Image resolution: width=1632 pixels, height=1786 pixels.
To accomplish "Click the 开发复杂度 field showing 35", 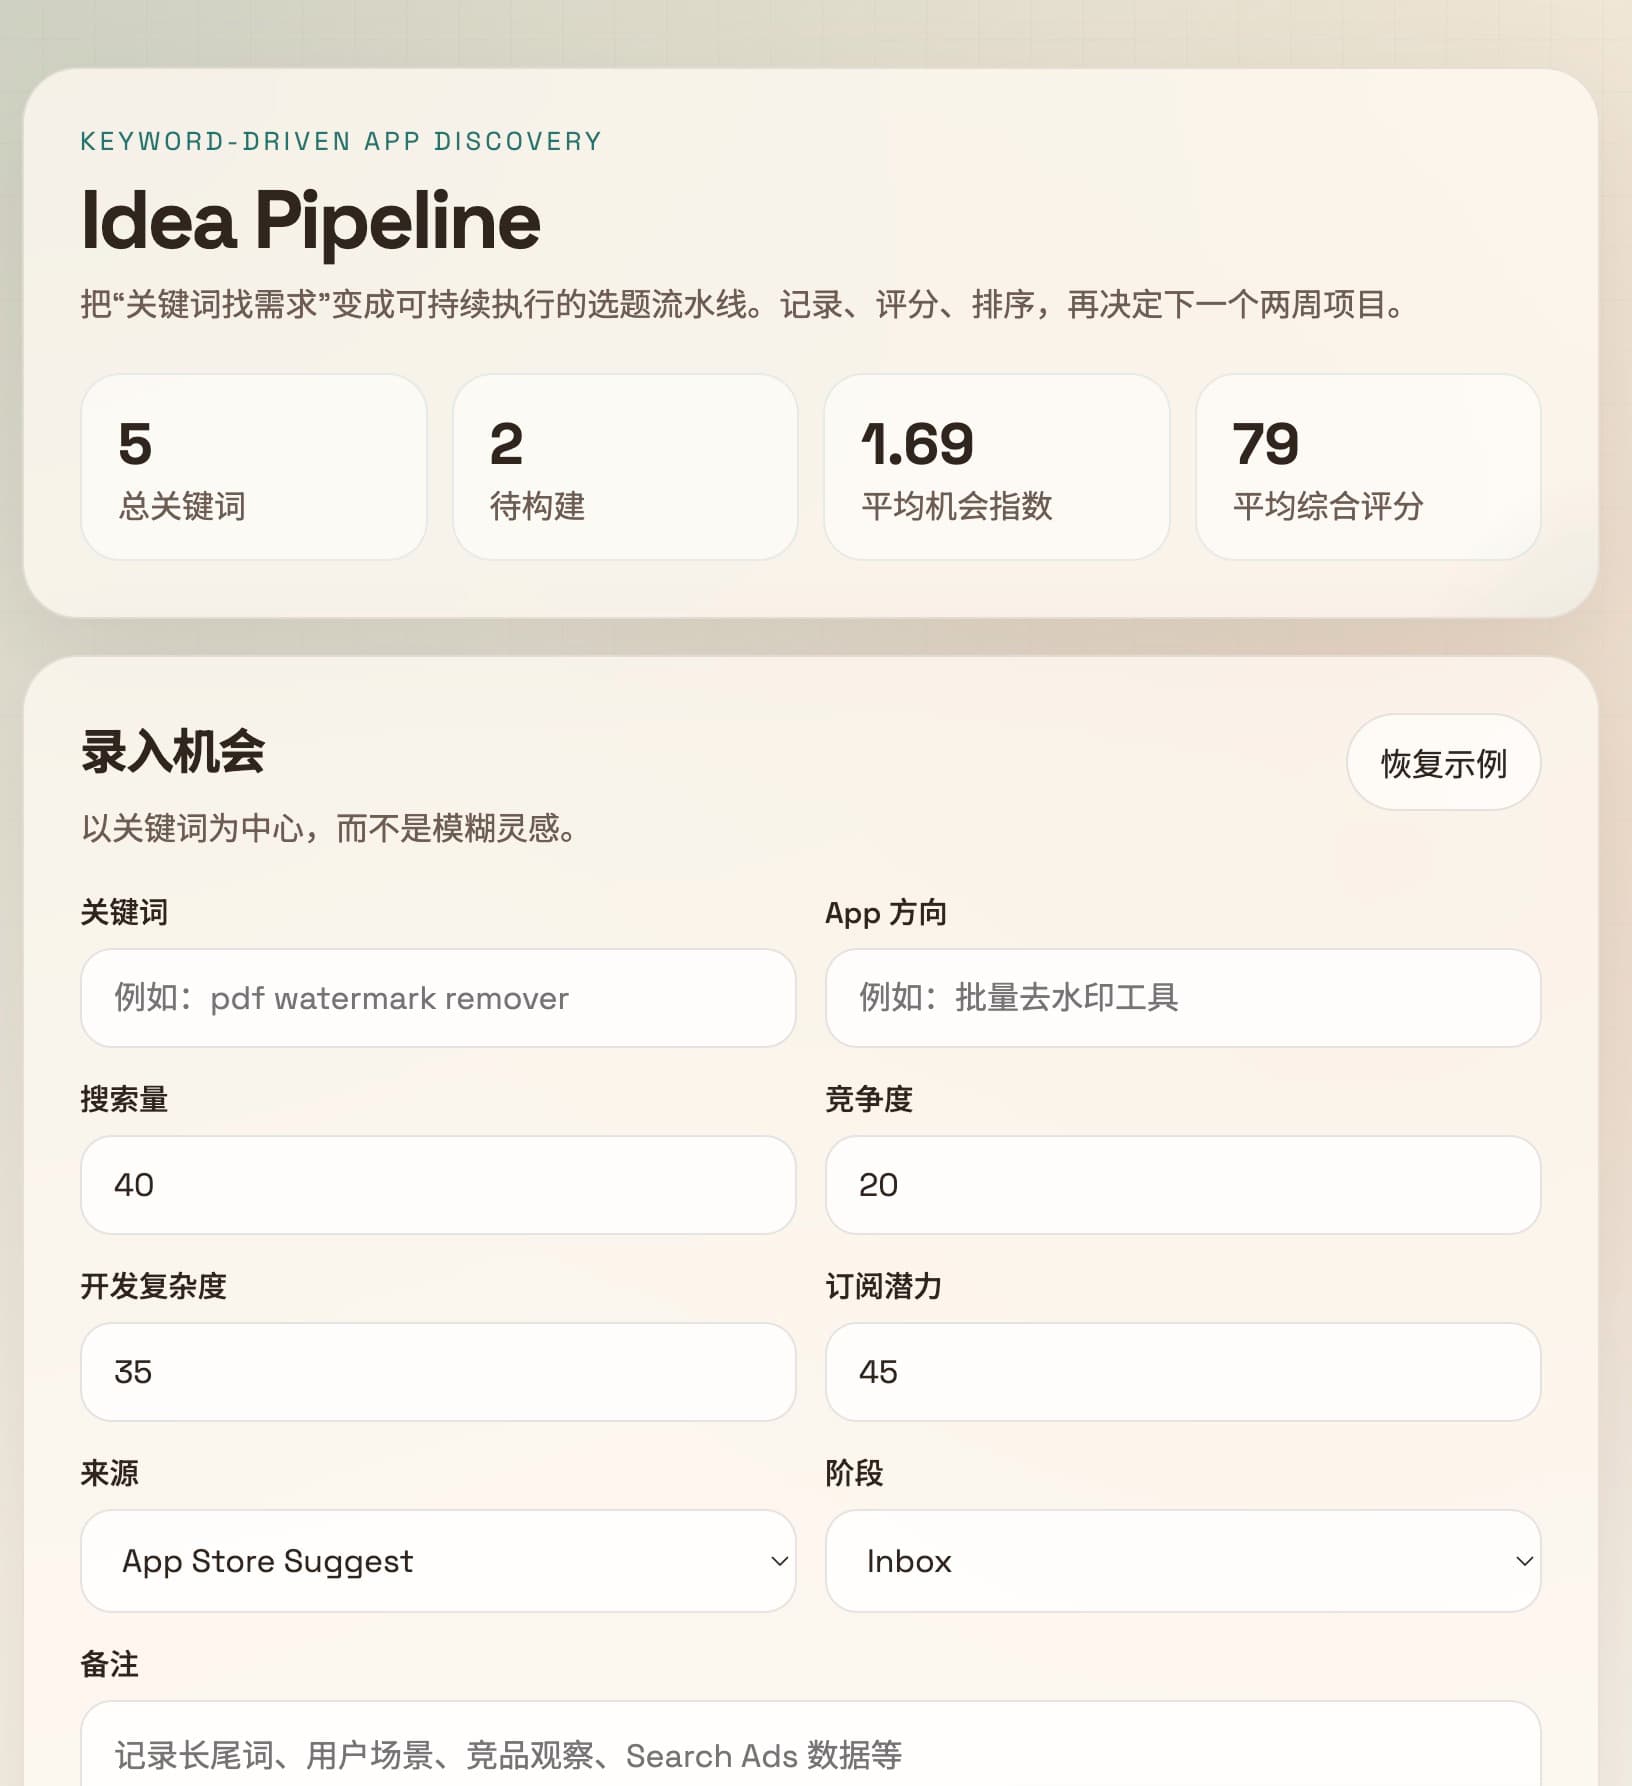I will 438,1372.
